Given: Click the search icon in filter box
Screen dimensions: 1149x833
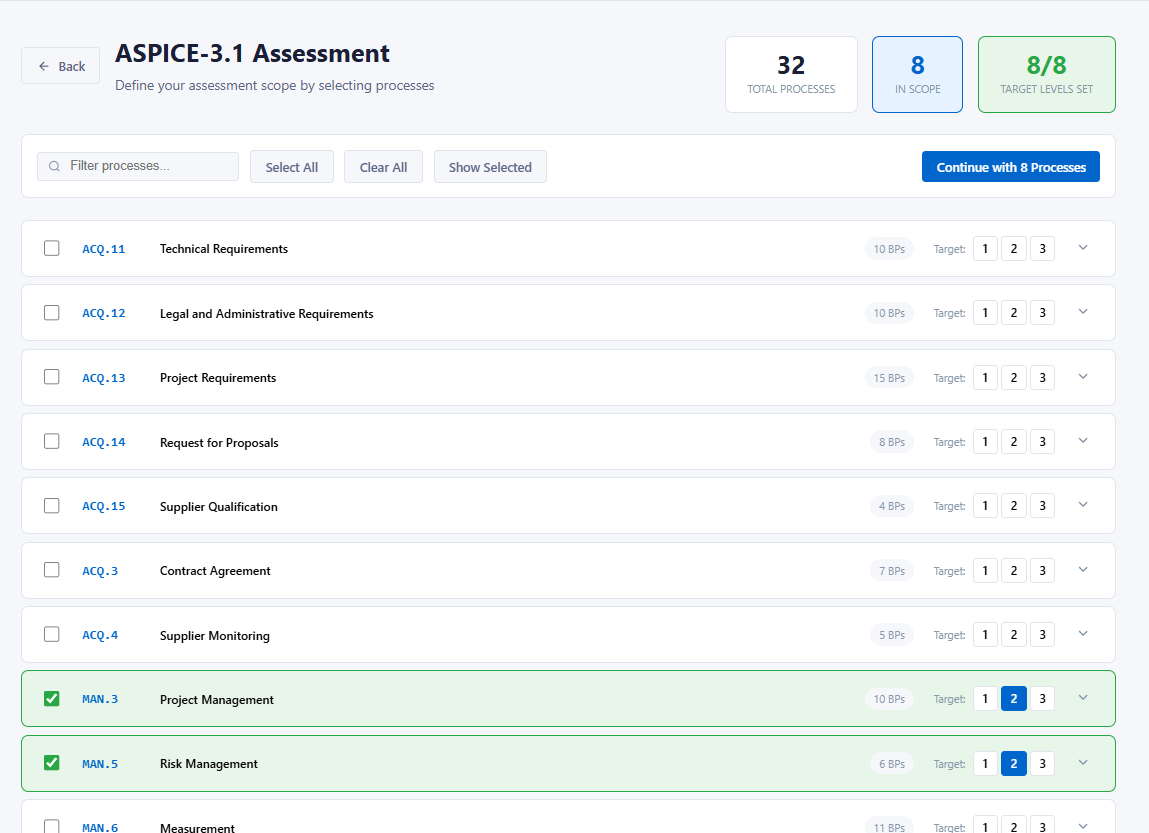Looking at the screenshot, I should (54, 166).
